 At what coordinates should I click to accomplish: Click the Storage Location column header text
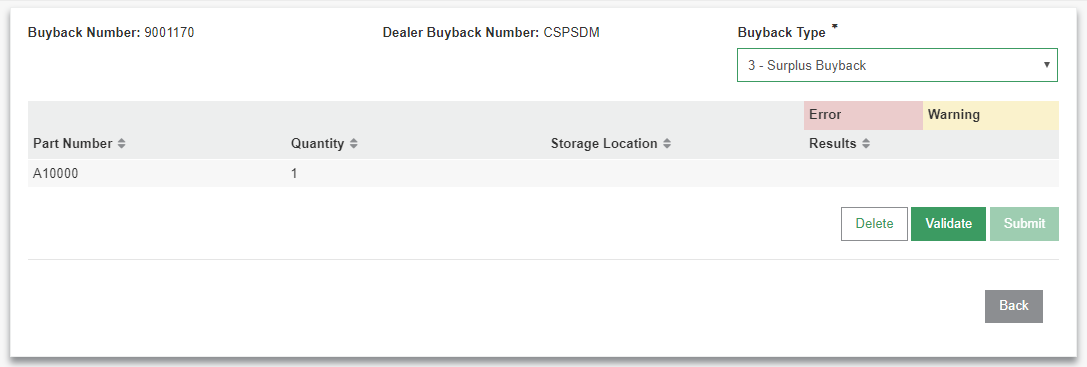(604, 144)
